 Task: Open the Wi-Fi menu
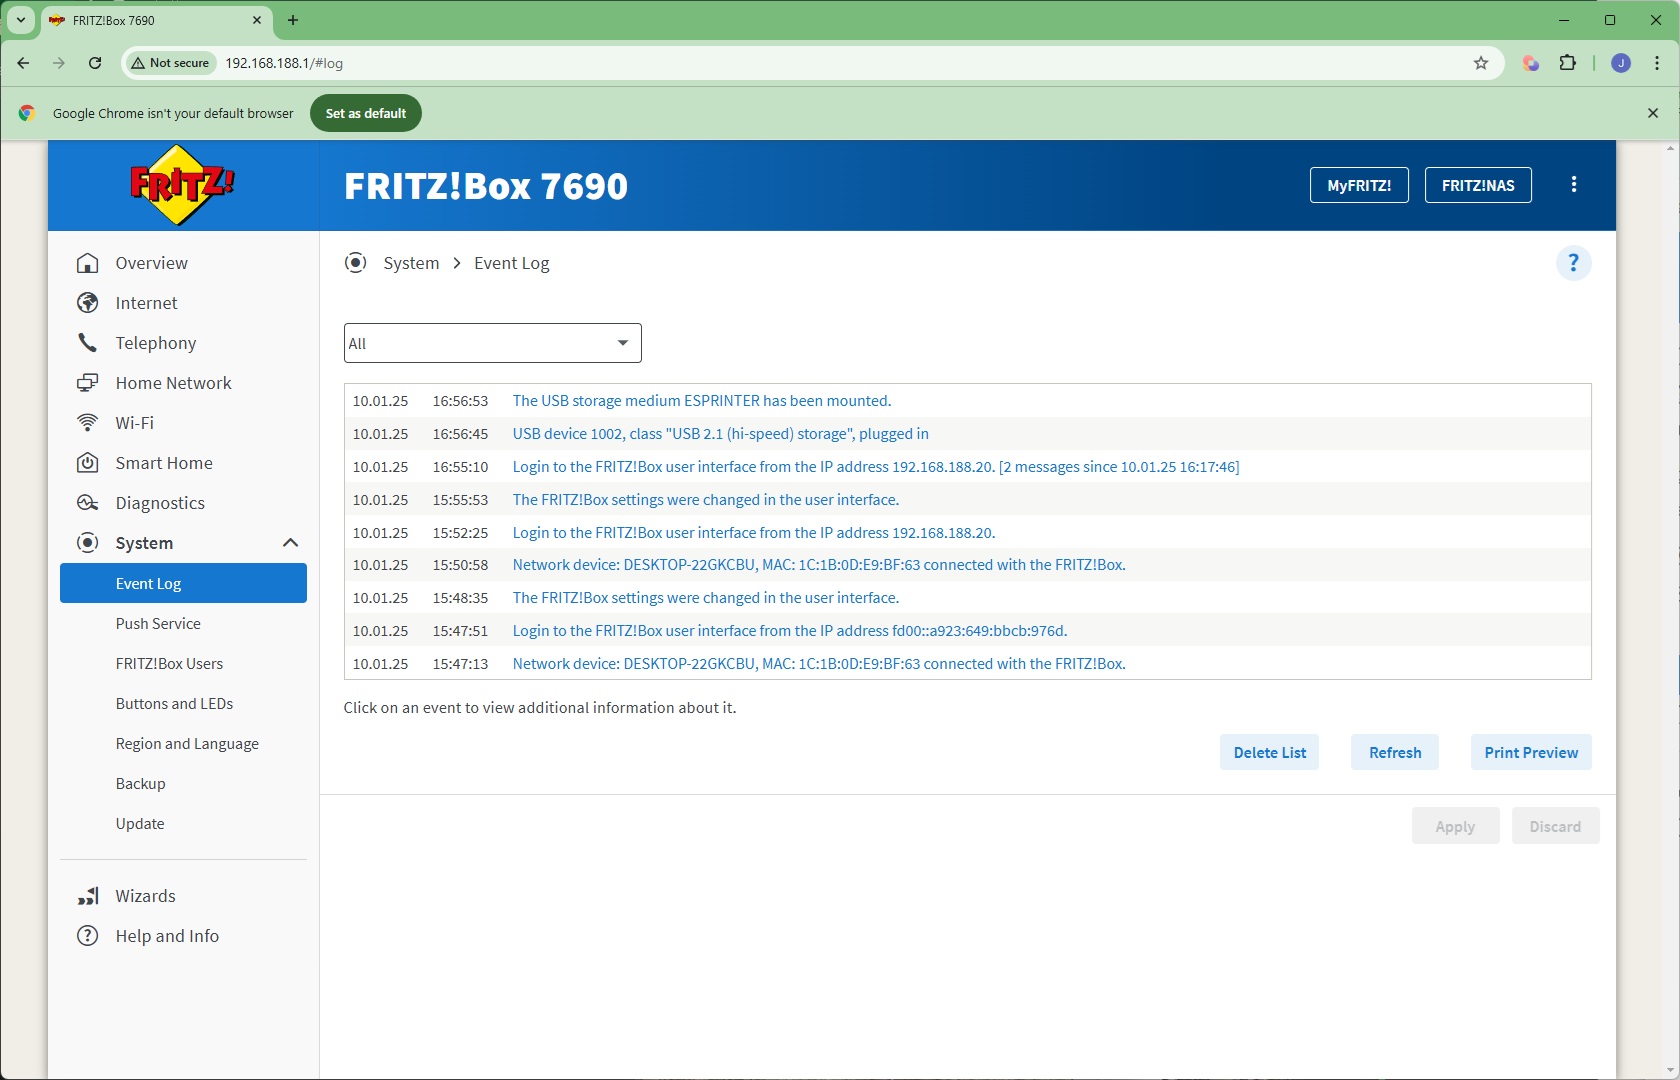(x=135, y=423)
